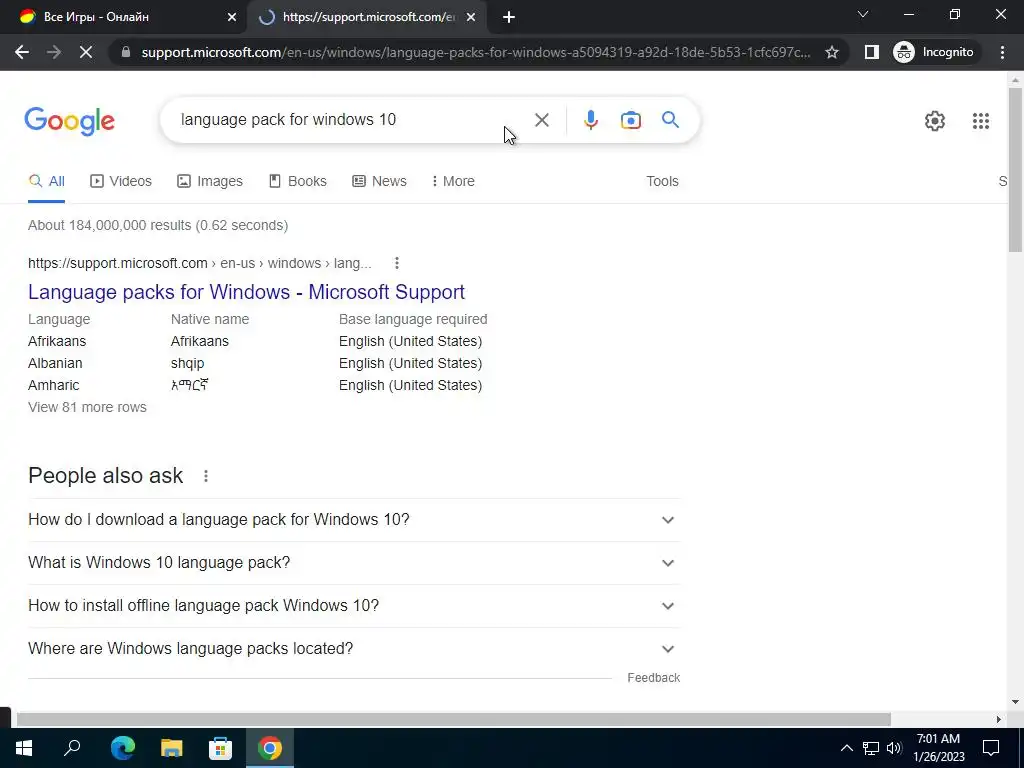Open notification center icon
The width and height of the screenshot is (1024, 768).
tap(991, 748)
